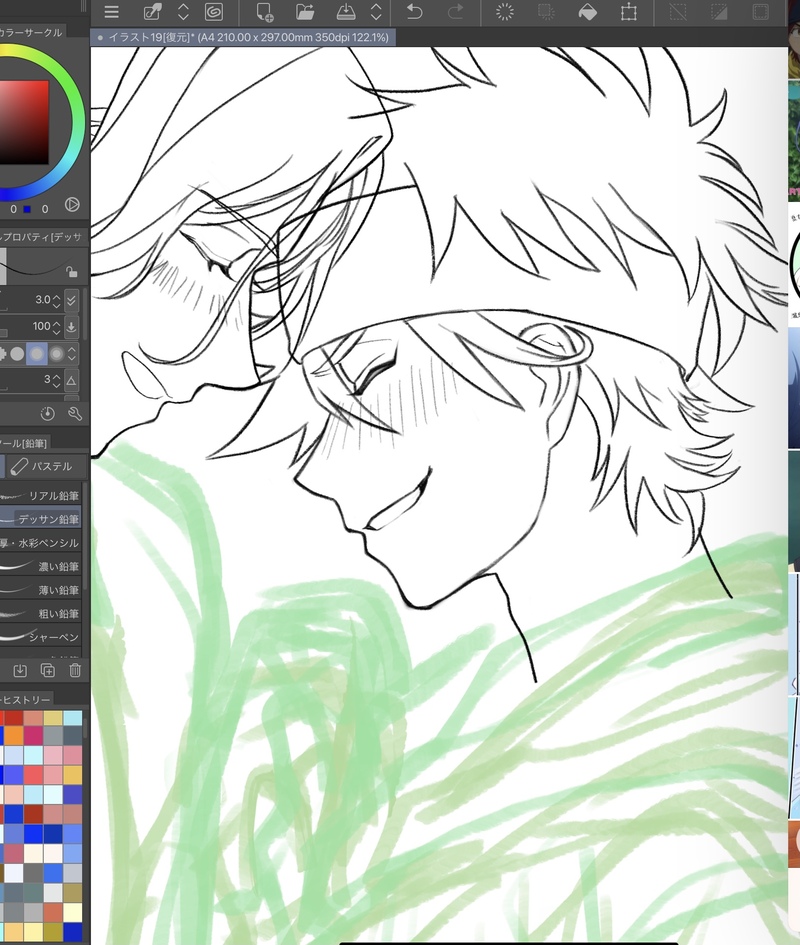Click the clear outside selection icon
This screenshot has height=945, width=800.
pyautogui.click(x=546, y=12)
